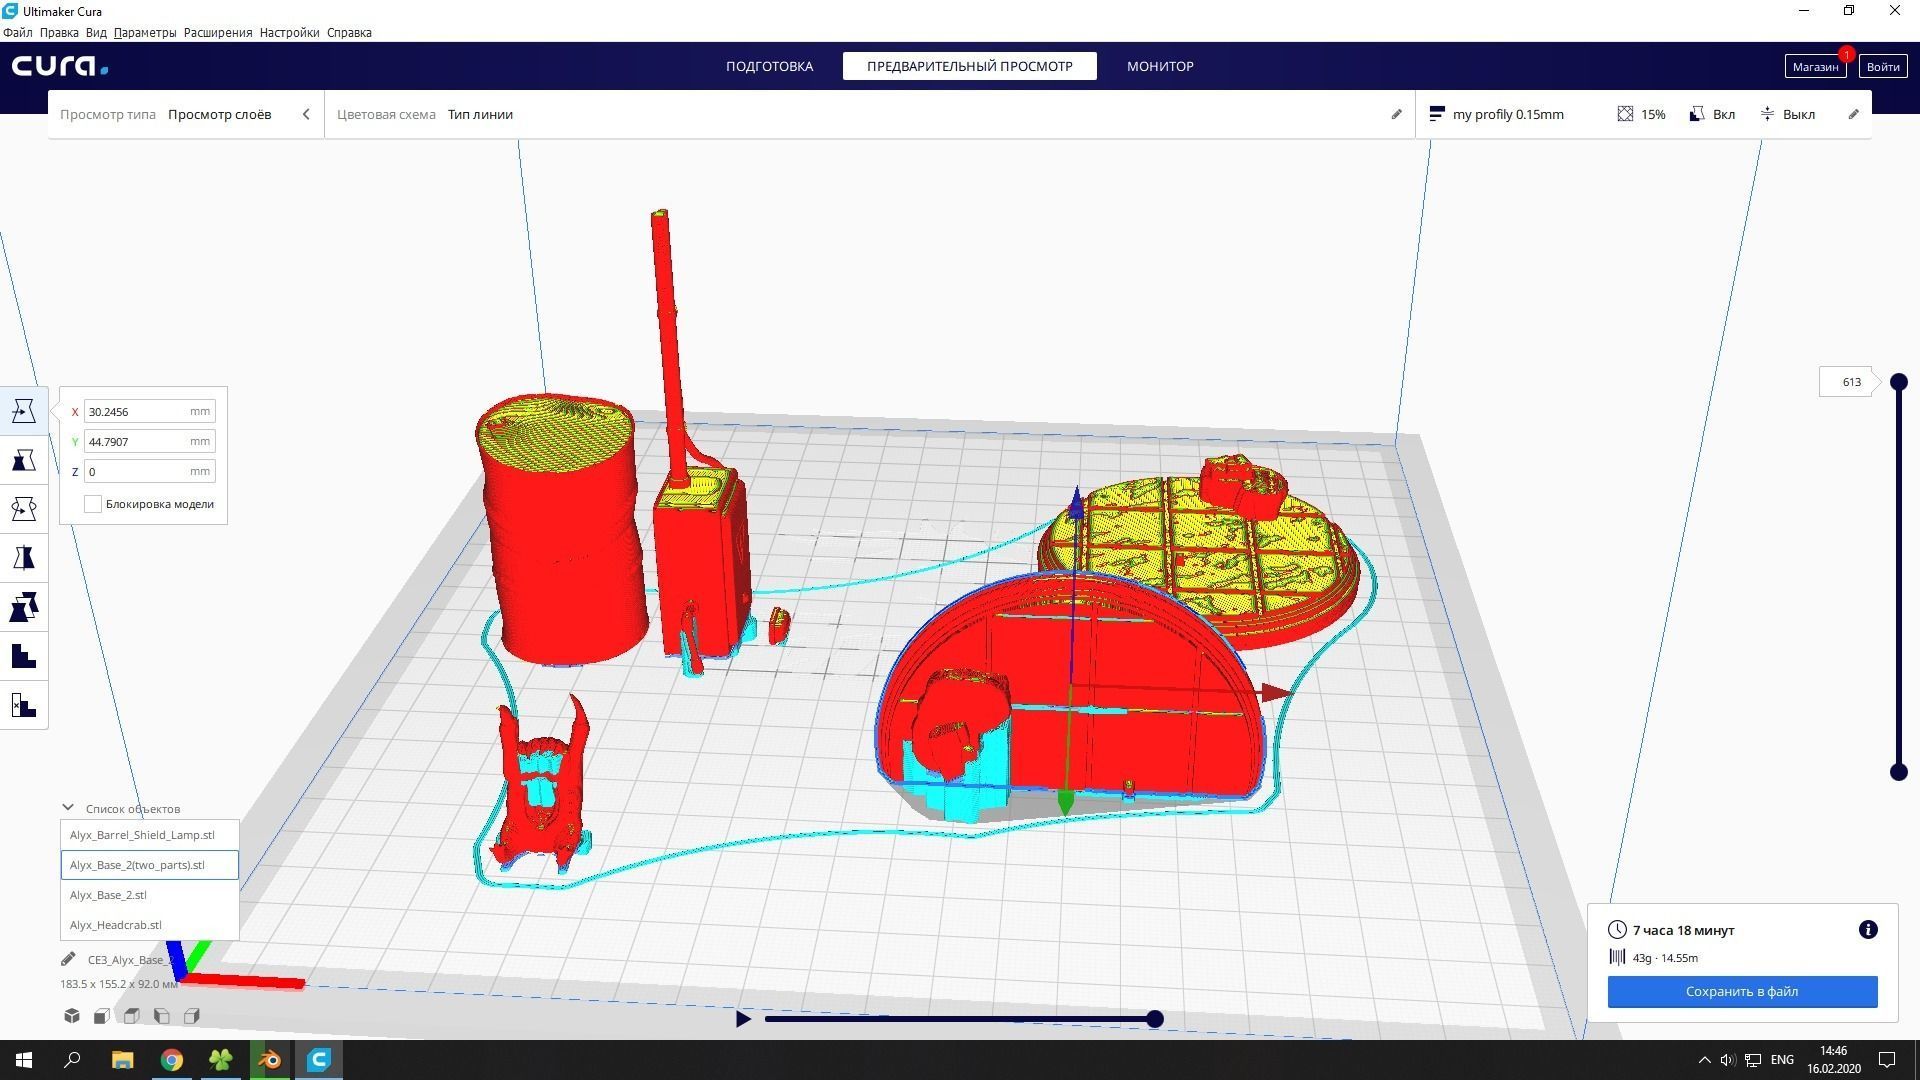Switch to the ПОДГОТОВКА tab
Screen dimensions: 1920x1080
(x=769, y=66)
